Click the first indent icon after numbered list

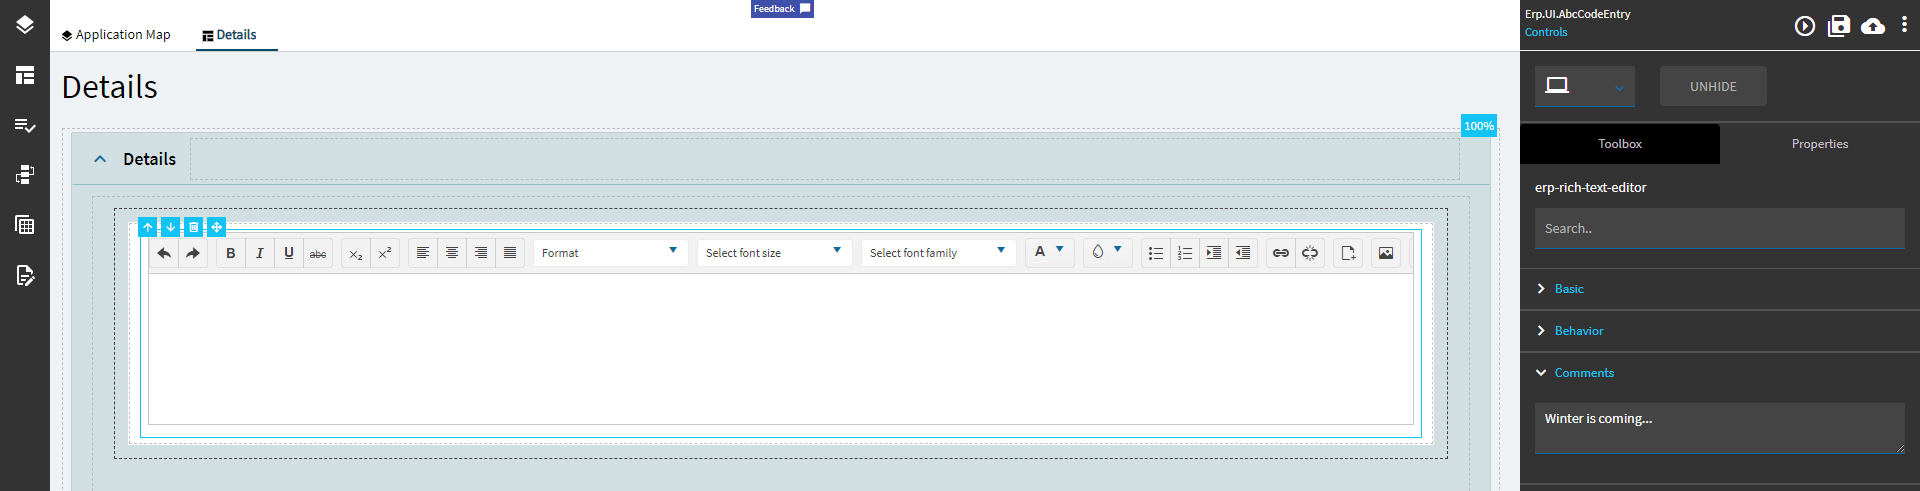[1214, 253]
